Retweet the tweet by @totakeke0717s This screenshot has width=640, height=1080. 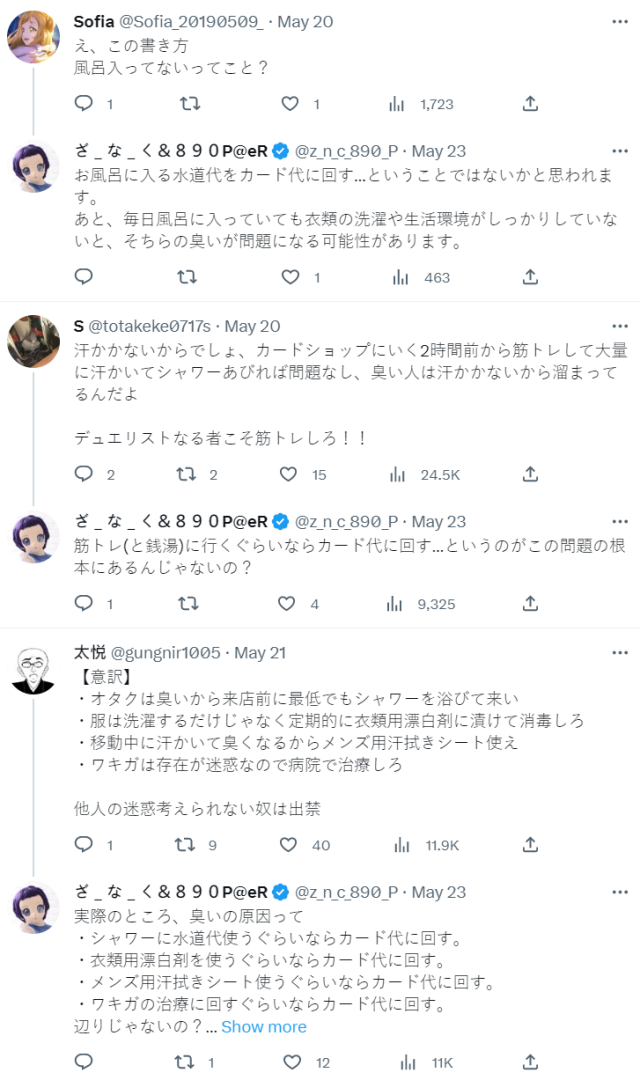tap(186, 474)
